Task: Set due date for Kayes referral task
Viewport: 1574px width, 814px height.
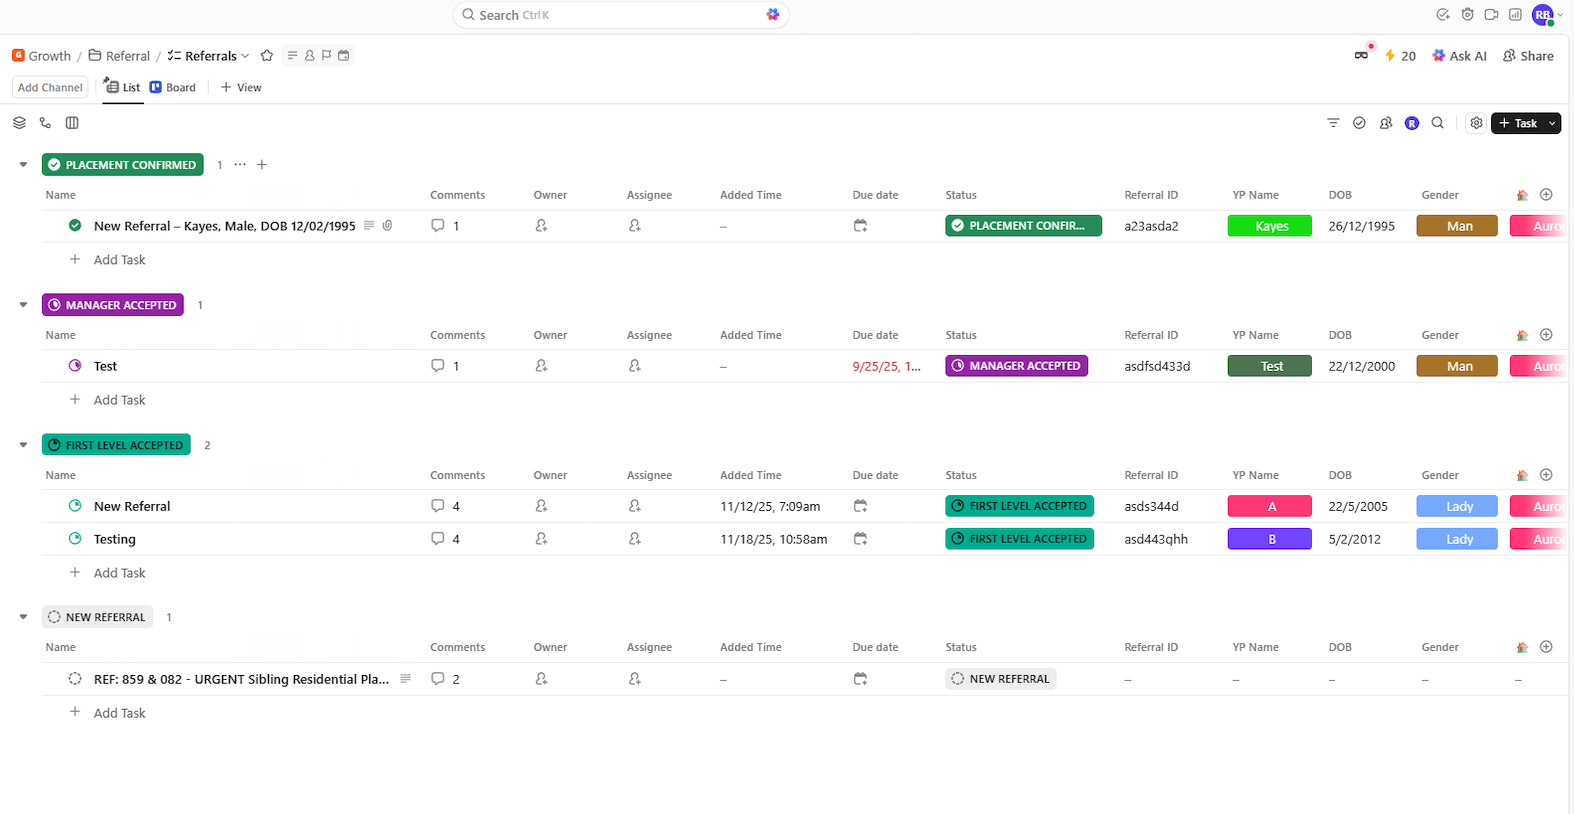Action: coord(860,226)
